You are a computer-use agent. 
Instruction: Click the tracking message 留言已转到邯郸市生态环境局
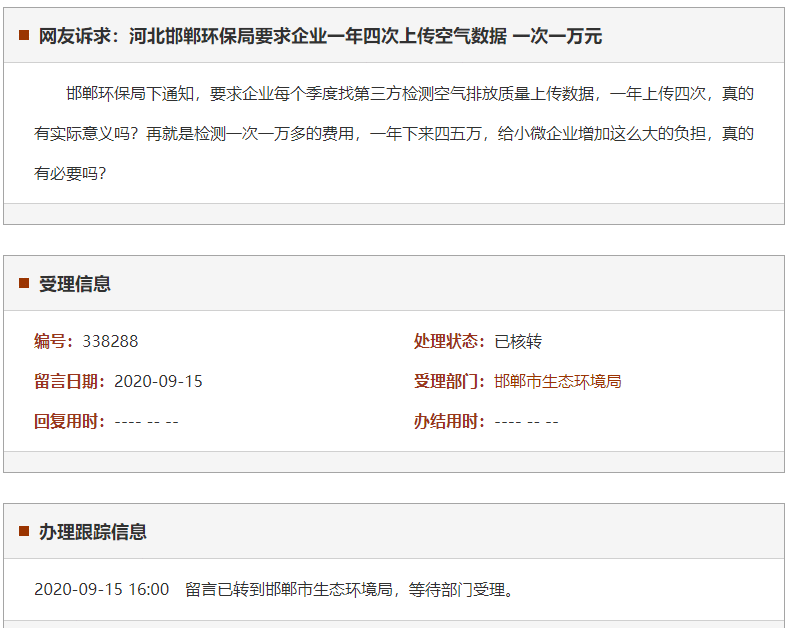(350, 589)
